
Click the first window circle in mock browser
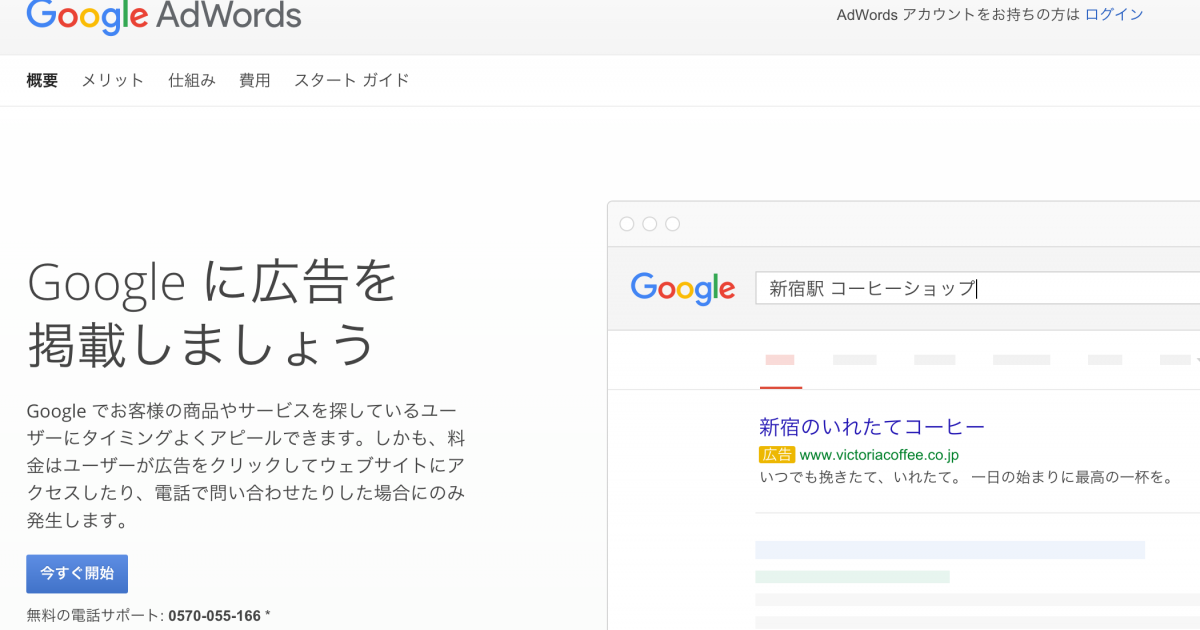(627, 224)
